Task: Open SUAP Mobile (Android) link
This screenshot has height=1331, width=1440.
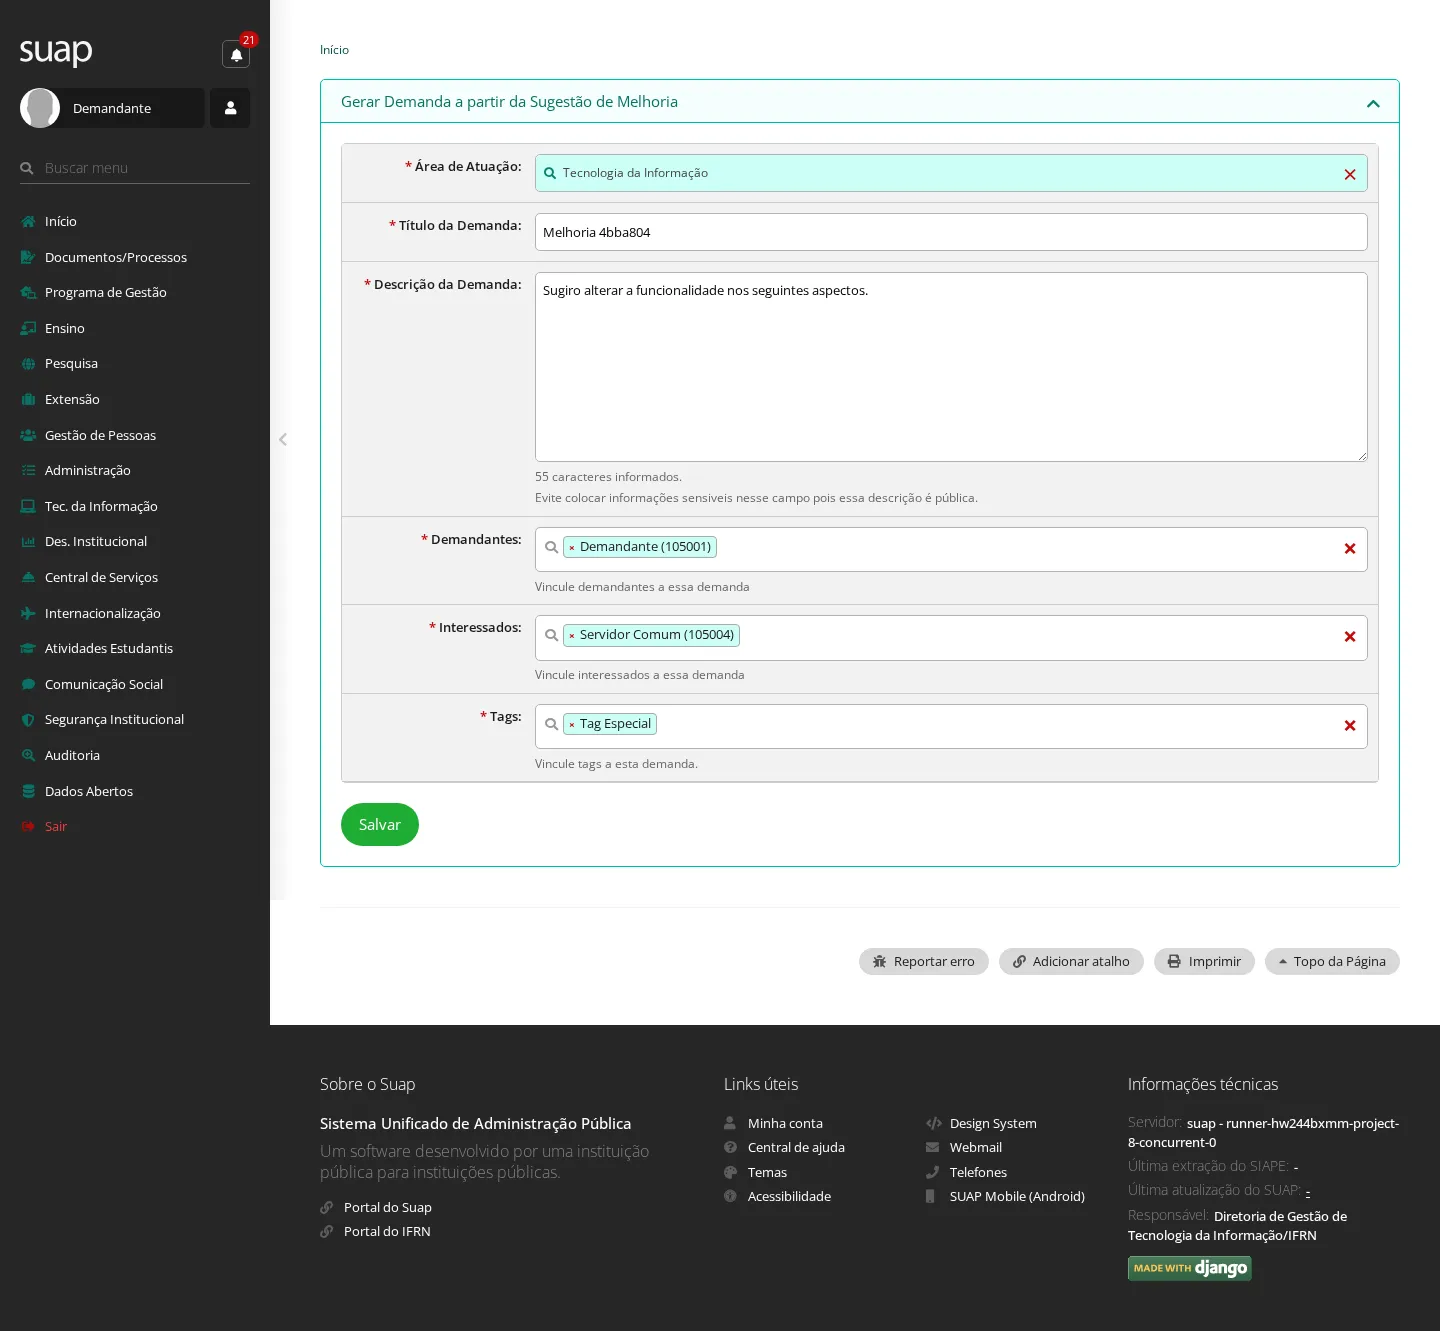Action: coord(1017,1196)
